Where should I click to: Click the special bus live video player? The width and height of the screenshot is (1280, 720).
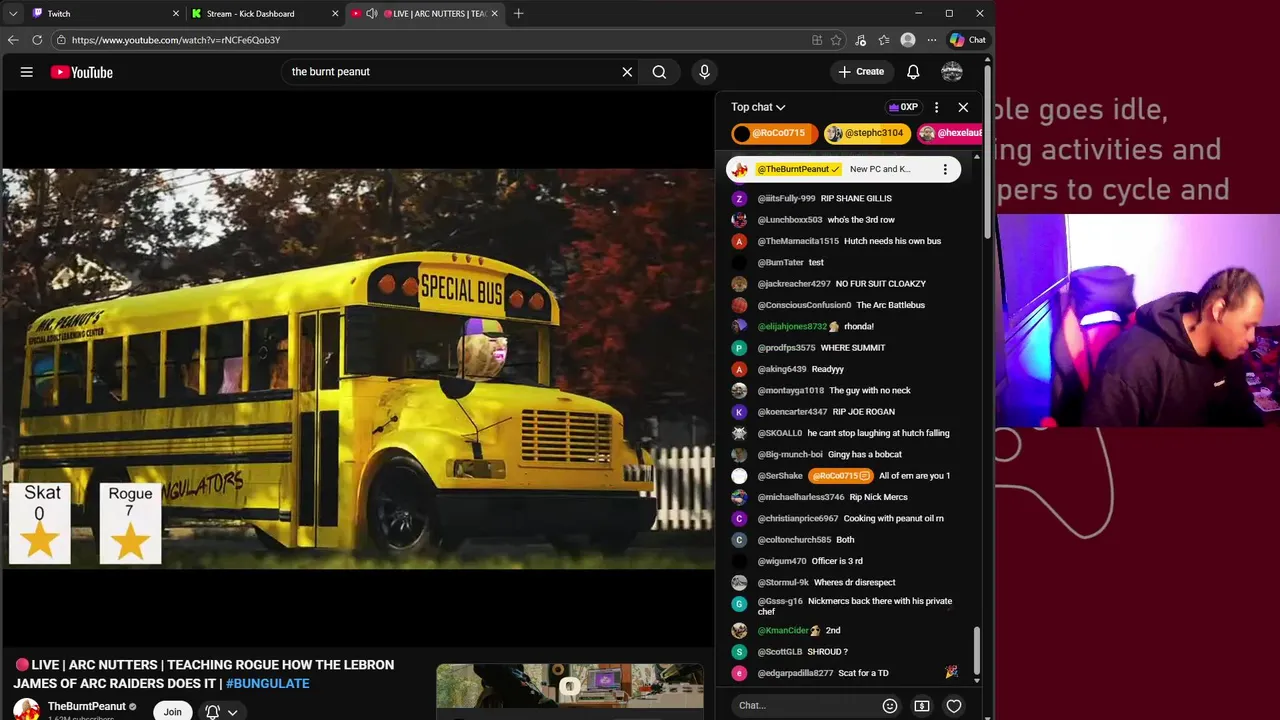358,369
